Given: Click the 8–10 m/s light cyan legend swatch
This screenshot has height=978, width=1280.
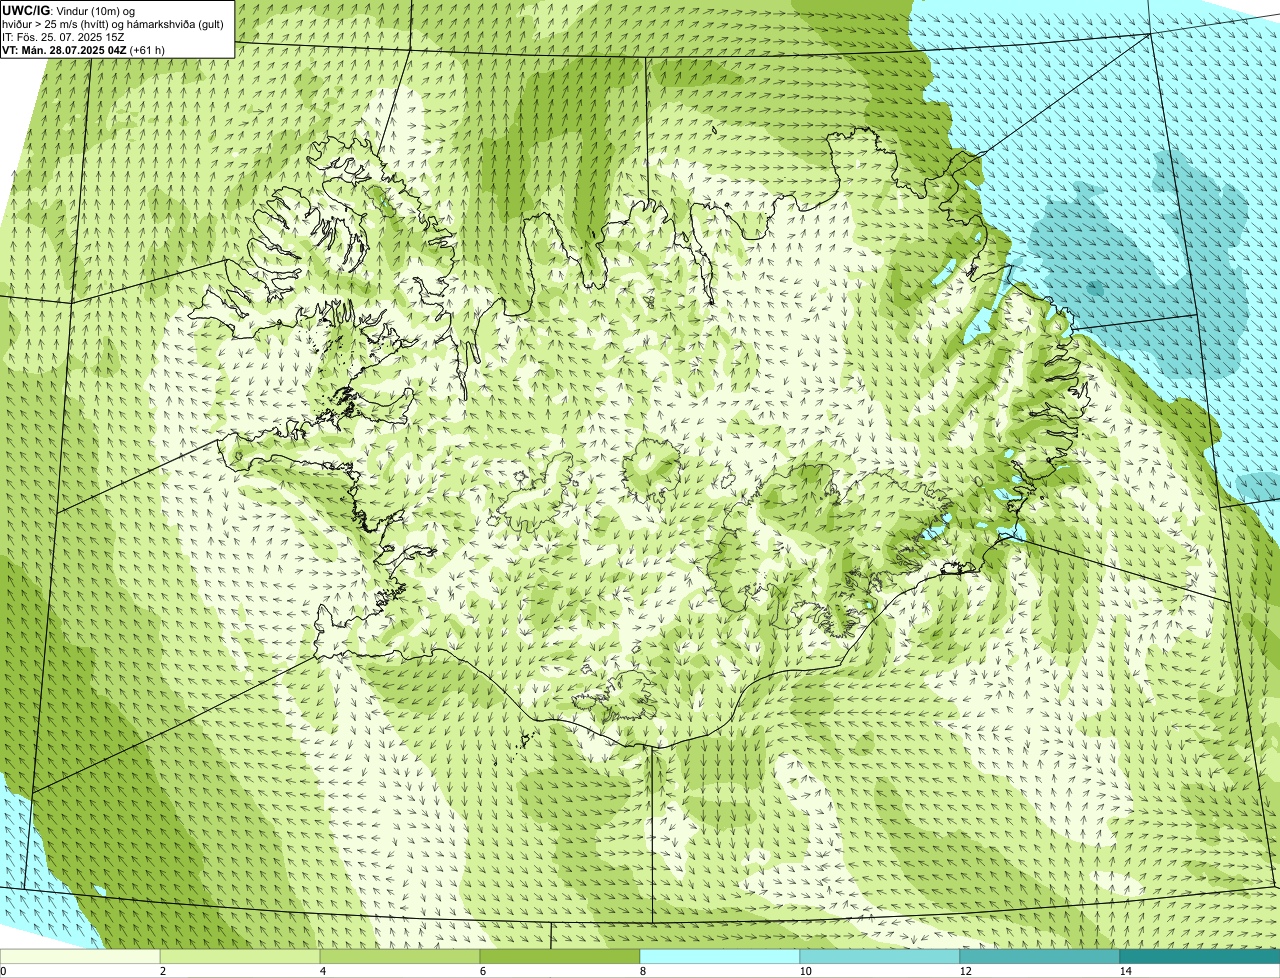Looking at the screenshot, I should 720,957.
